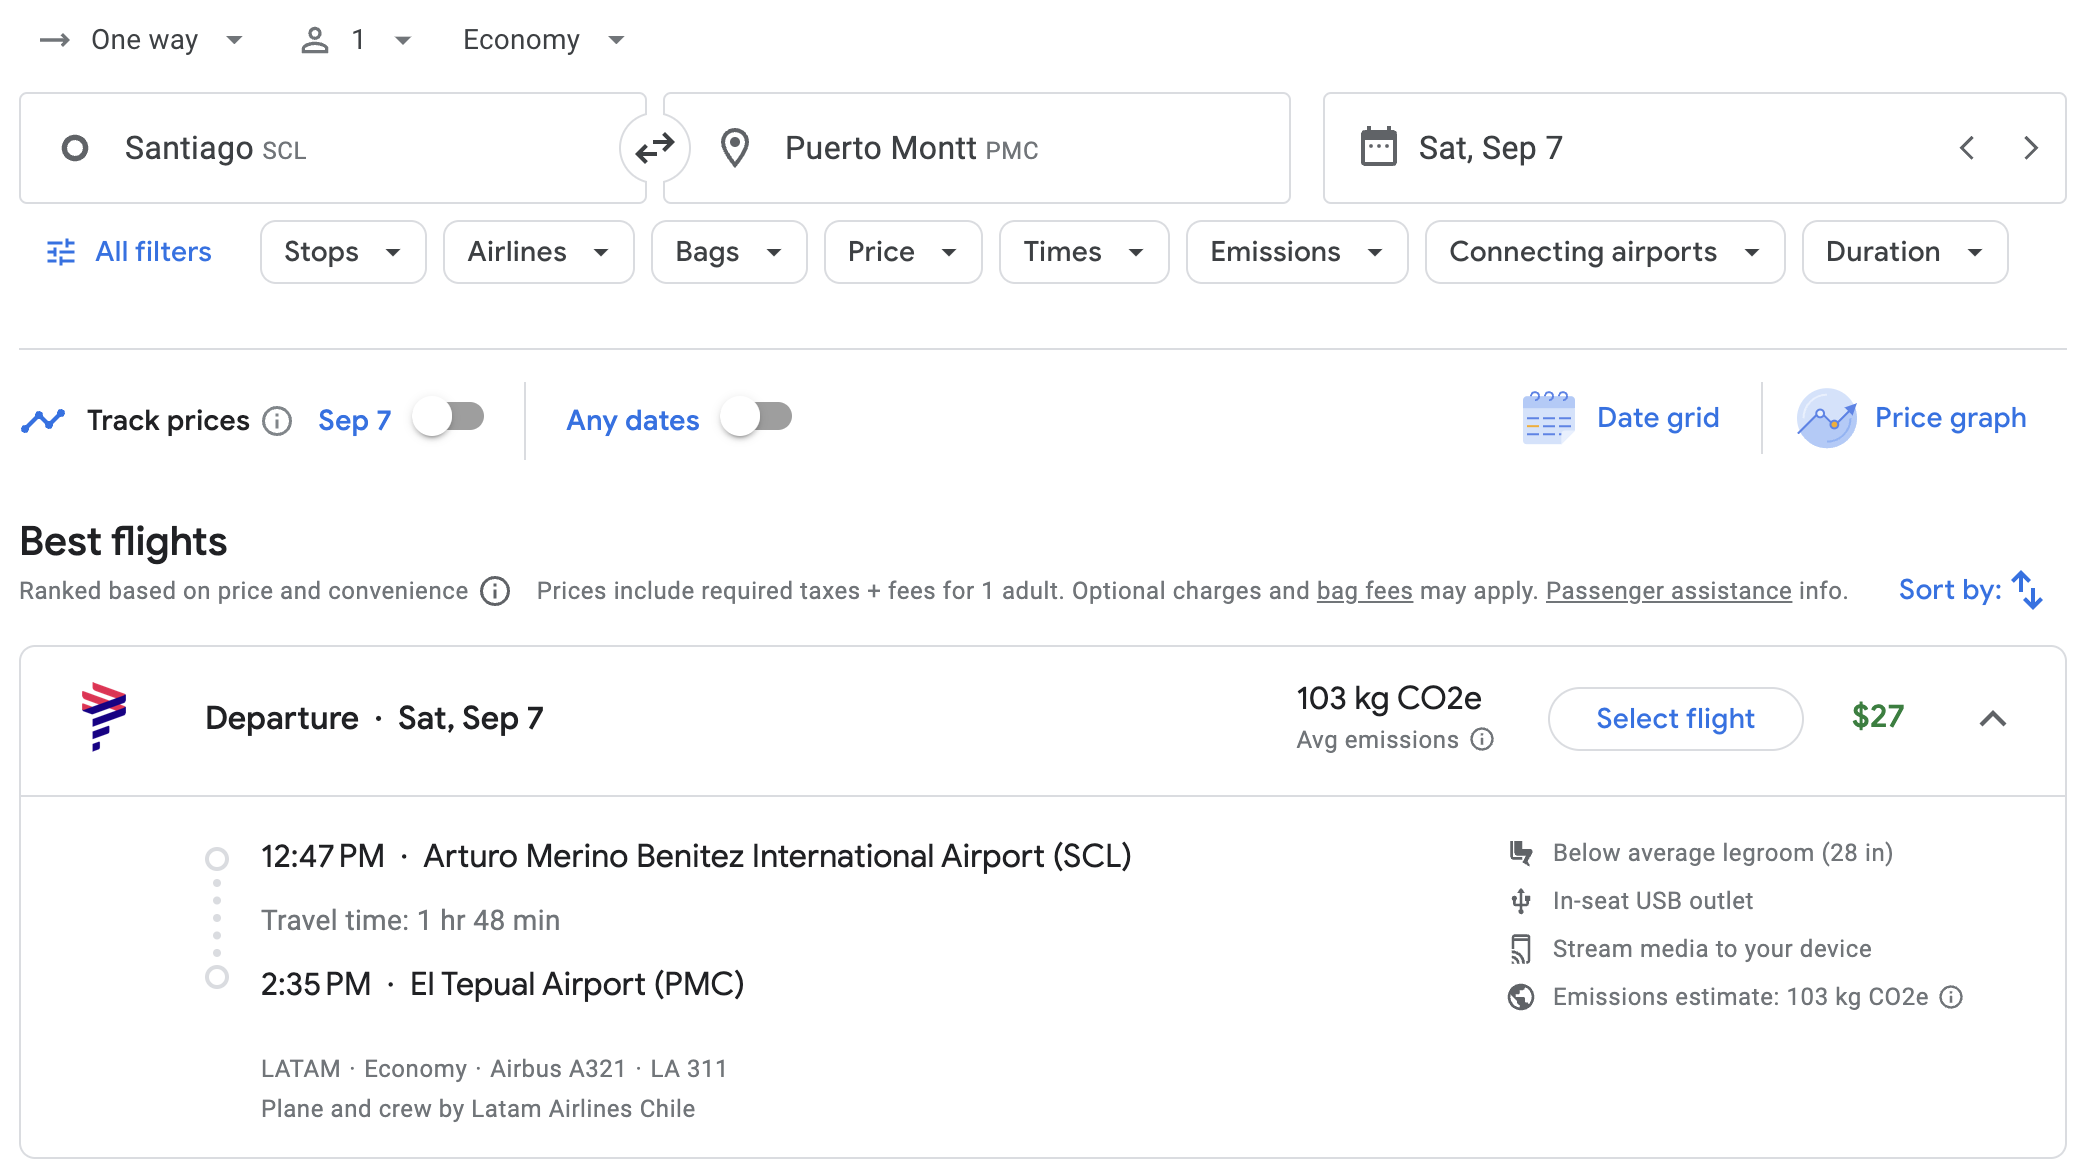This screenshot has width=2084, height=1166.
Task: Open the Times filter dropdown
Action: 1084,252
